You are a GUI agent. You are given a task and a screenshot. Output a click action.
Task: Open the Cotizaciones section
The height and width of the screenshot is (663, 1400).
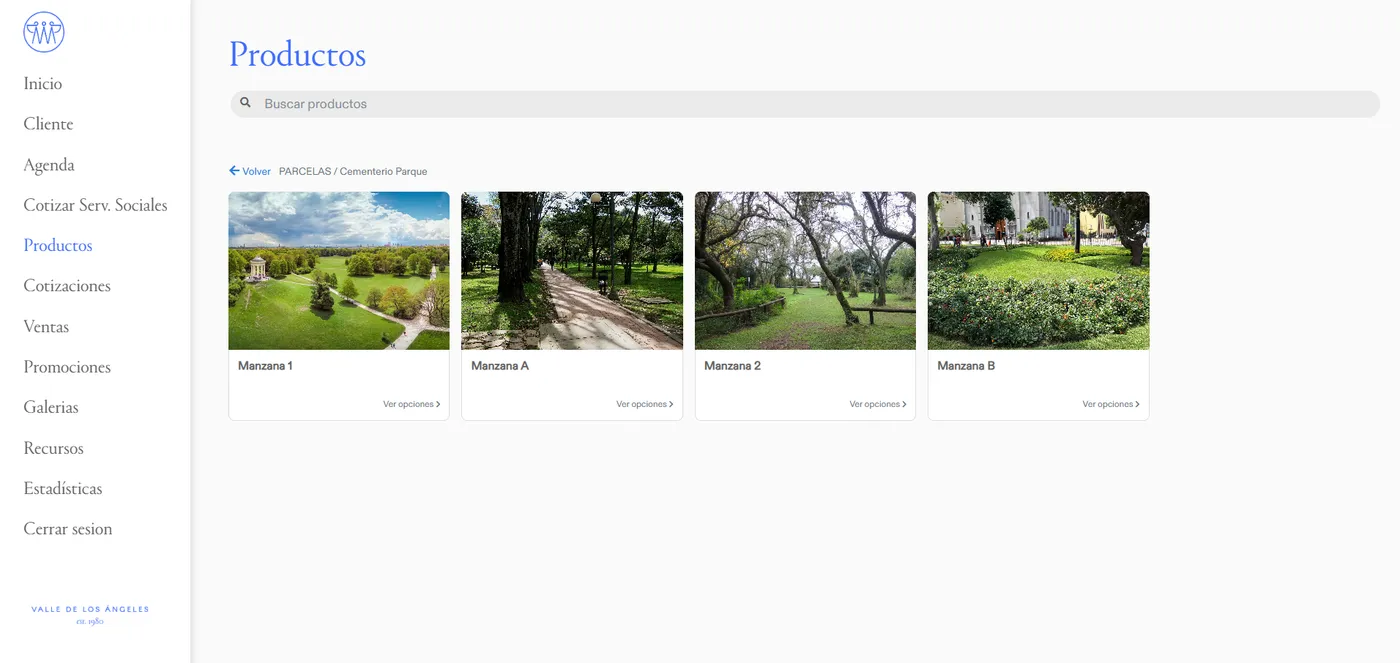67,286
